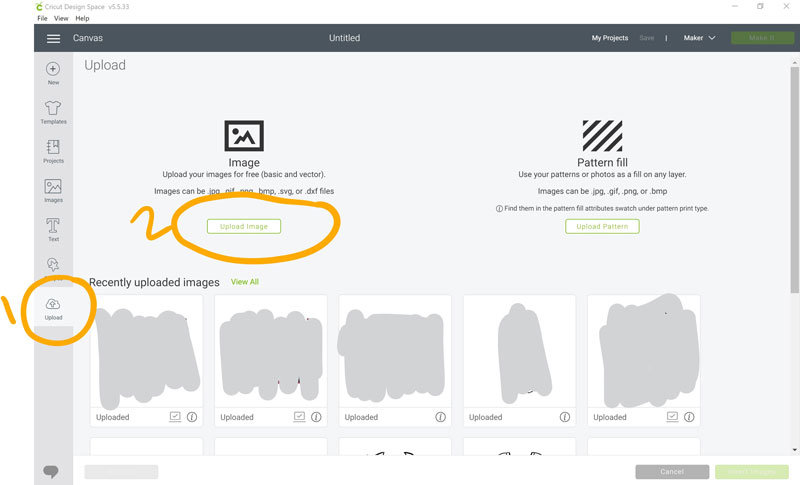Select the Text tool
Screen dimensions: 800x485
point(53,229)
